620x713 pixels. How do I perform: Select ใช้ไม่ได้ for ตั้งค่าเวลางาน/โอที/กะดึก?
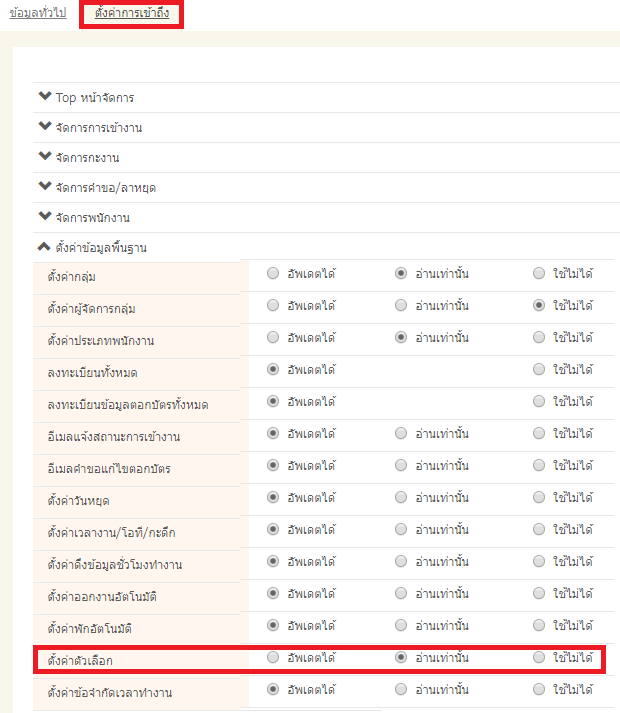click(x=539, y=529)
